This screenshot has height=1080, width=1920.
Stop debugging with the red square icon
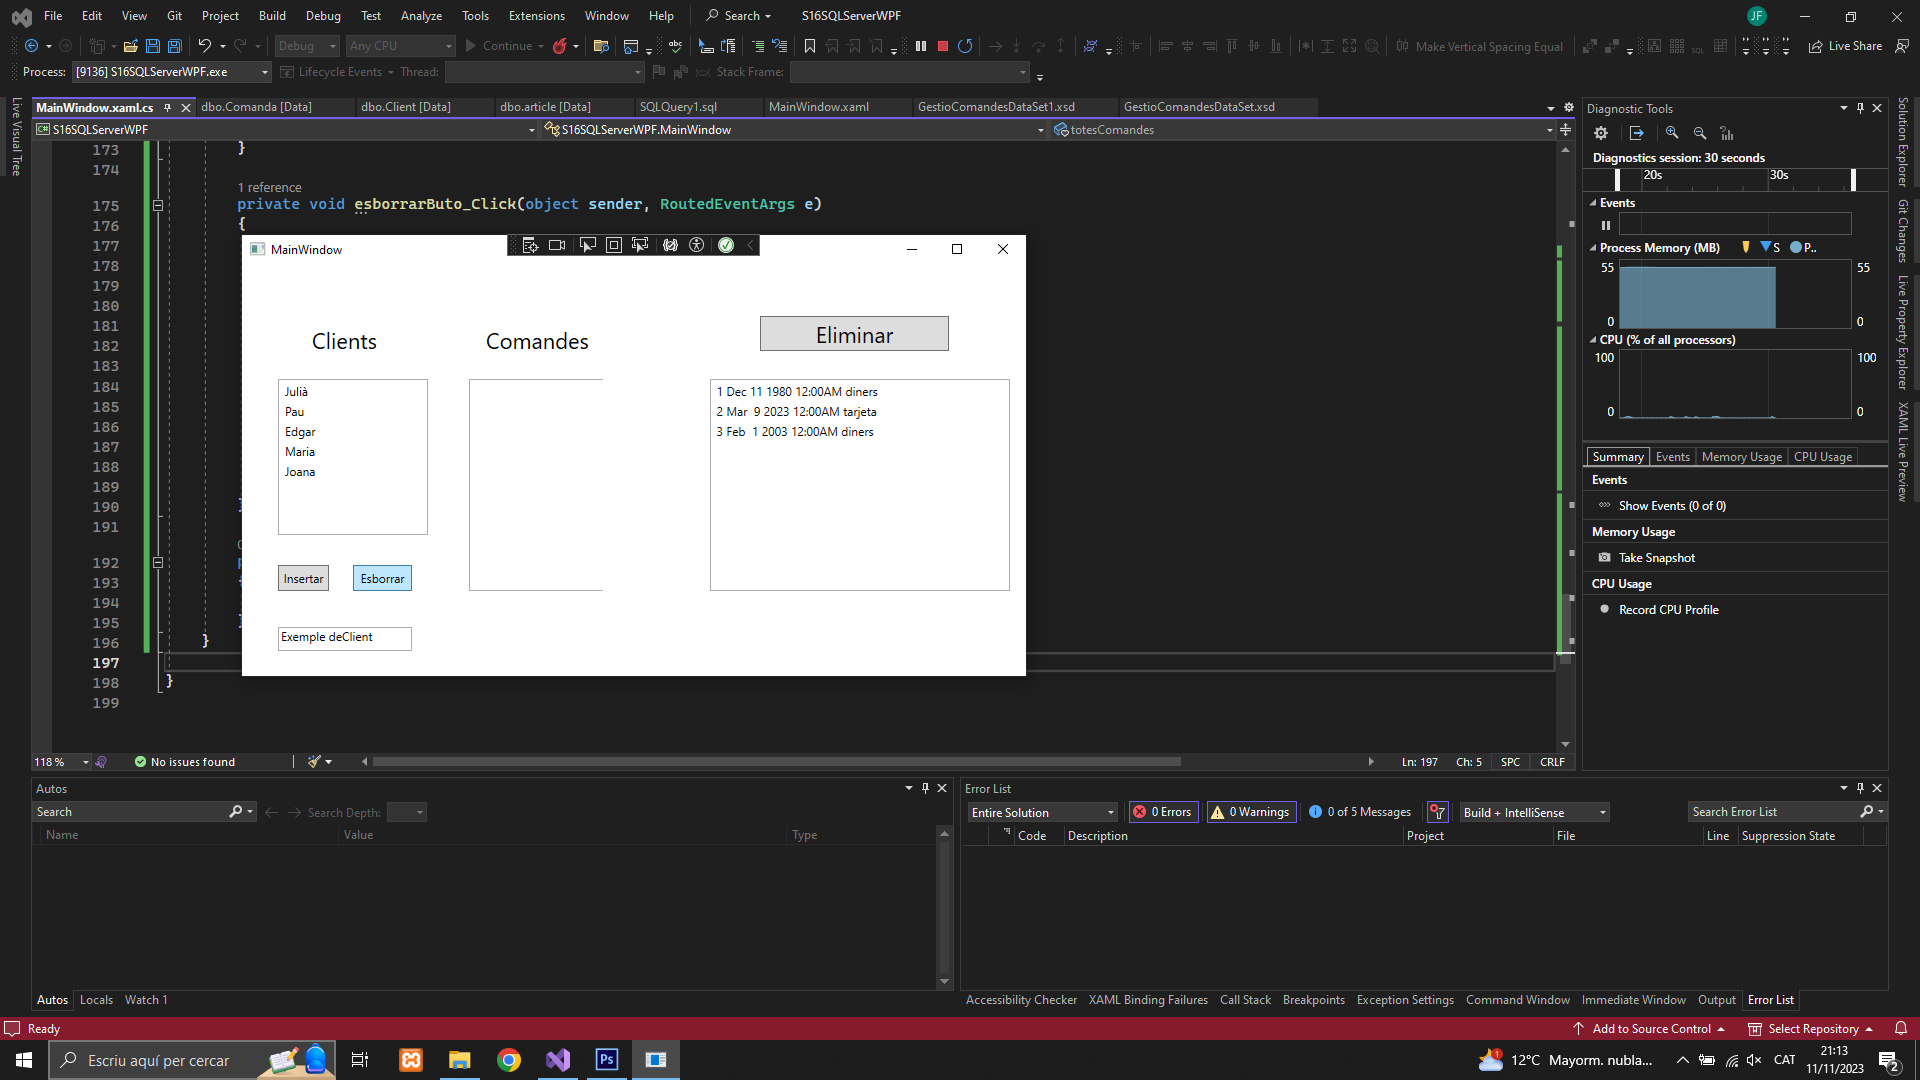tap(942, 46)
